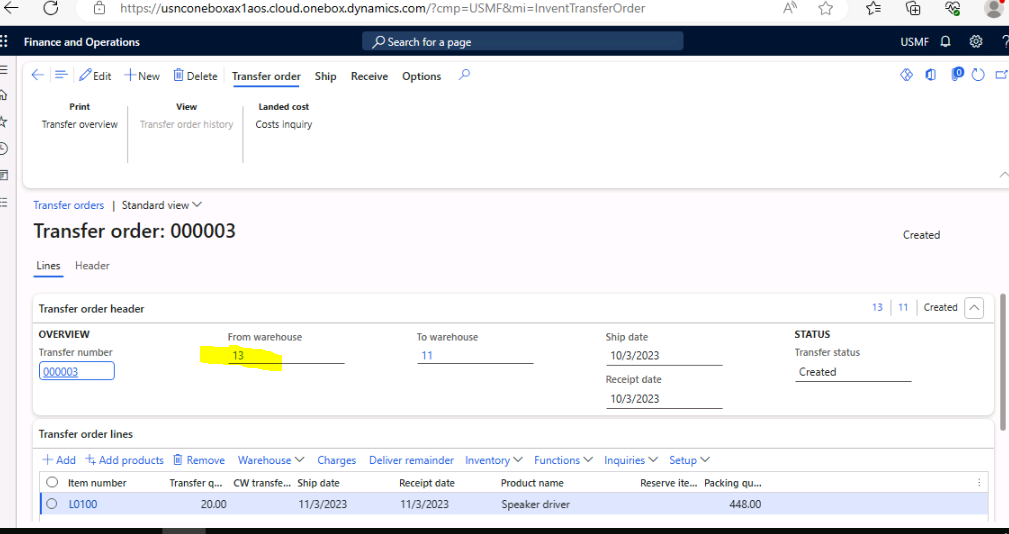1009x534 pixels.
Task: Click the browser back arrow
Action: (x=12, y=8)
